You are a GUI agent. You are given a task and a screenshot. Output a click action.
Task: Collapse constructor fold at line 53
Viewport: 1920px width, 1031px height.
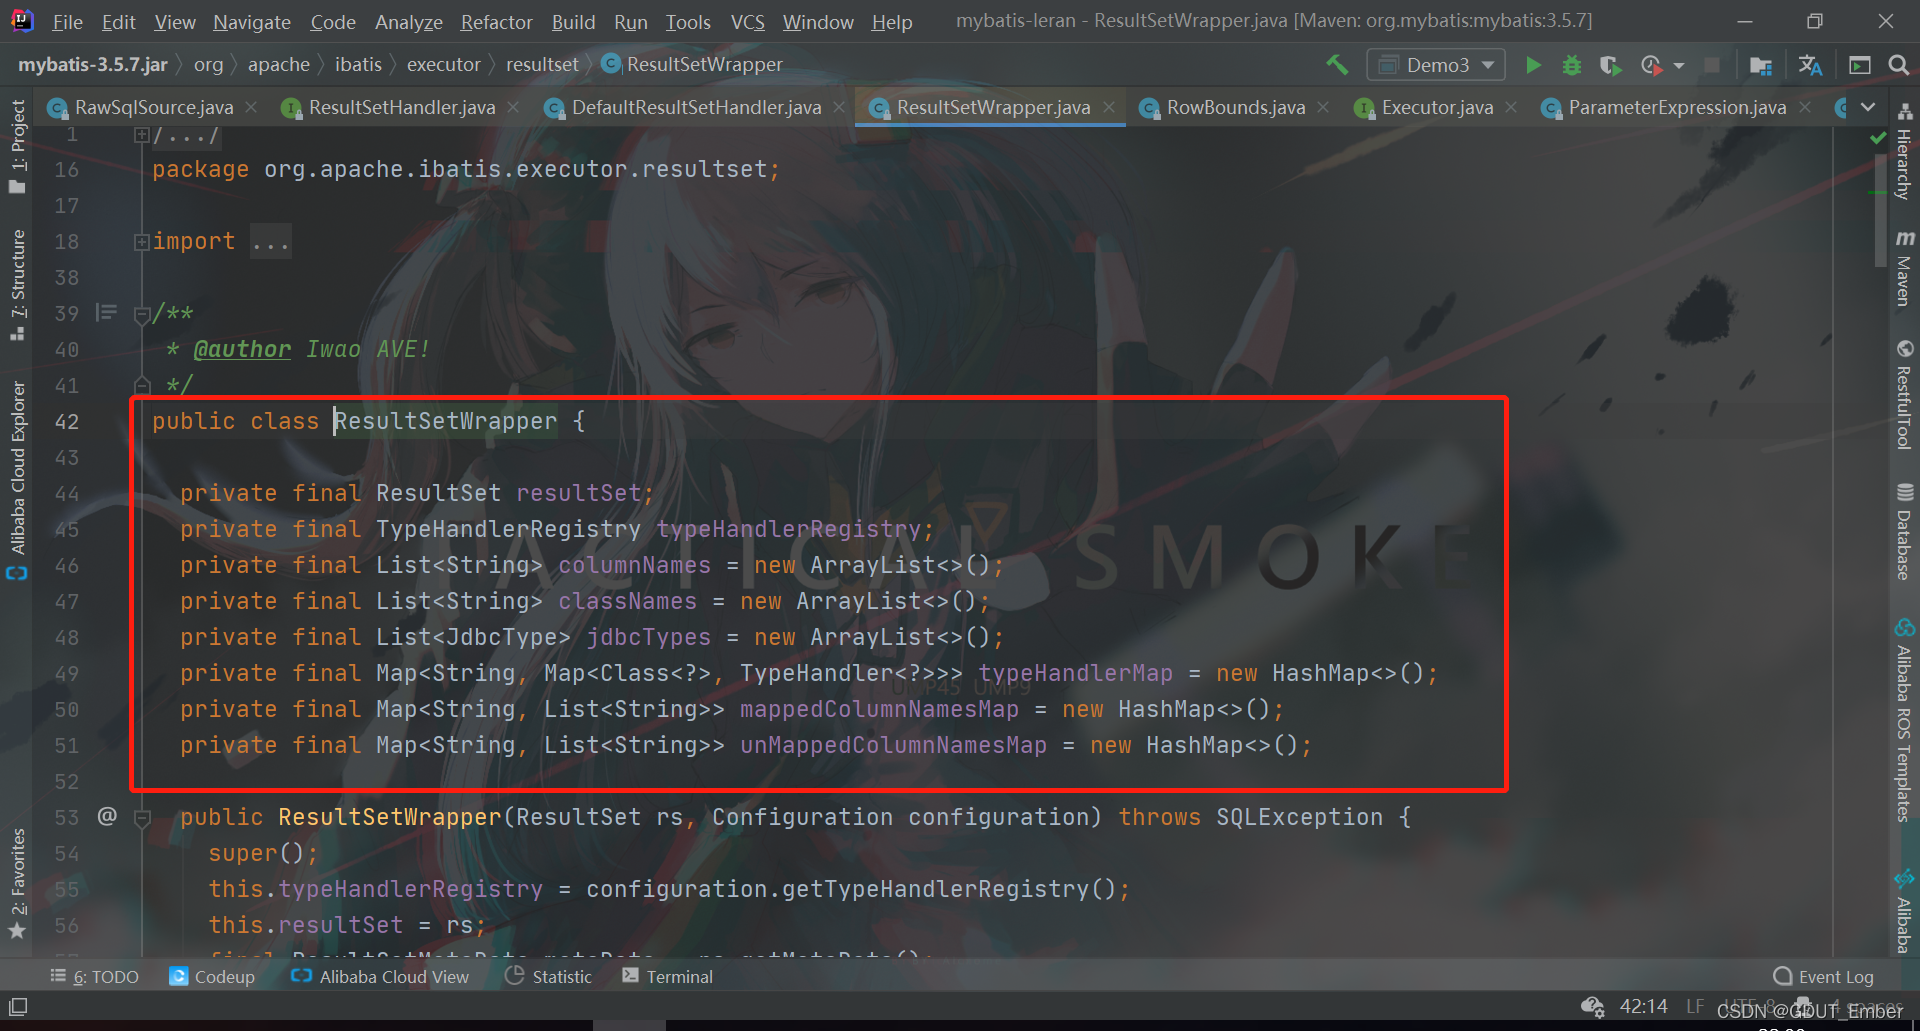[142, 818]
